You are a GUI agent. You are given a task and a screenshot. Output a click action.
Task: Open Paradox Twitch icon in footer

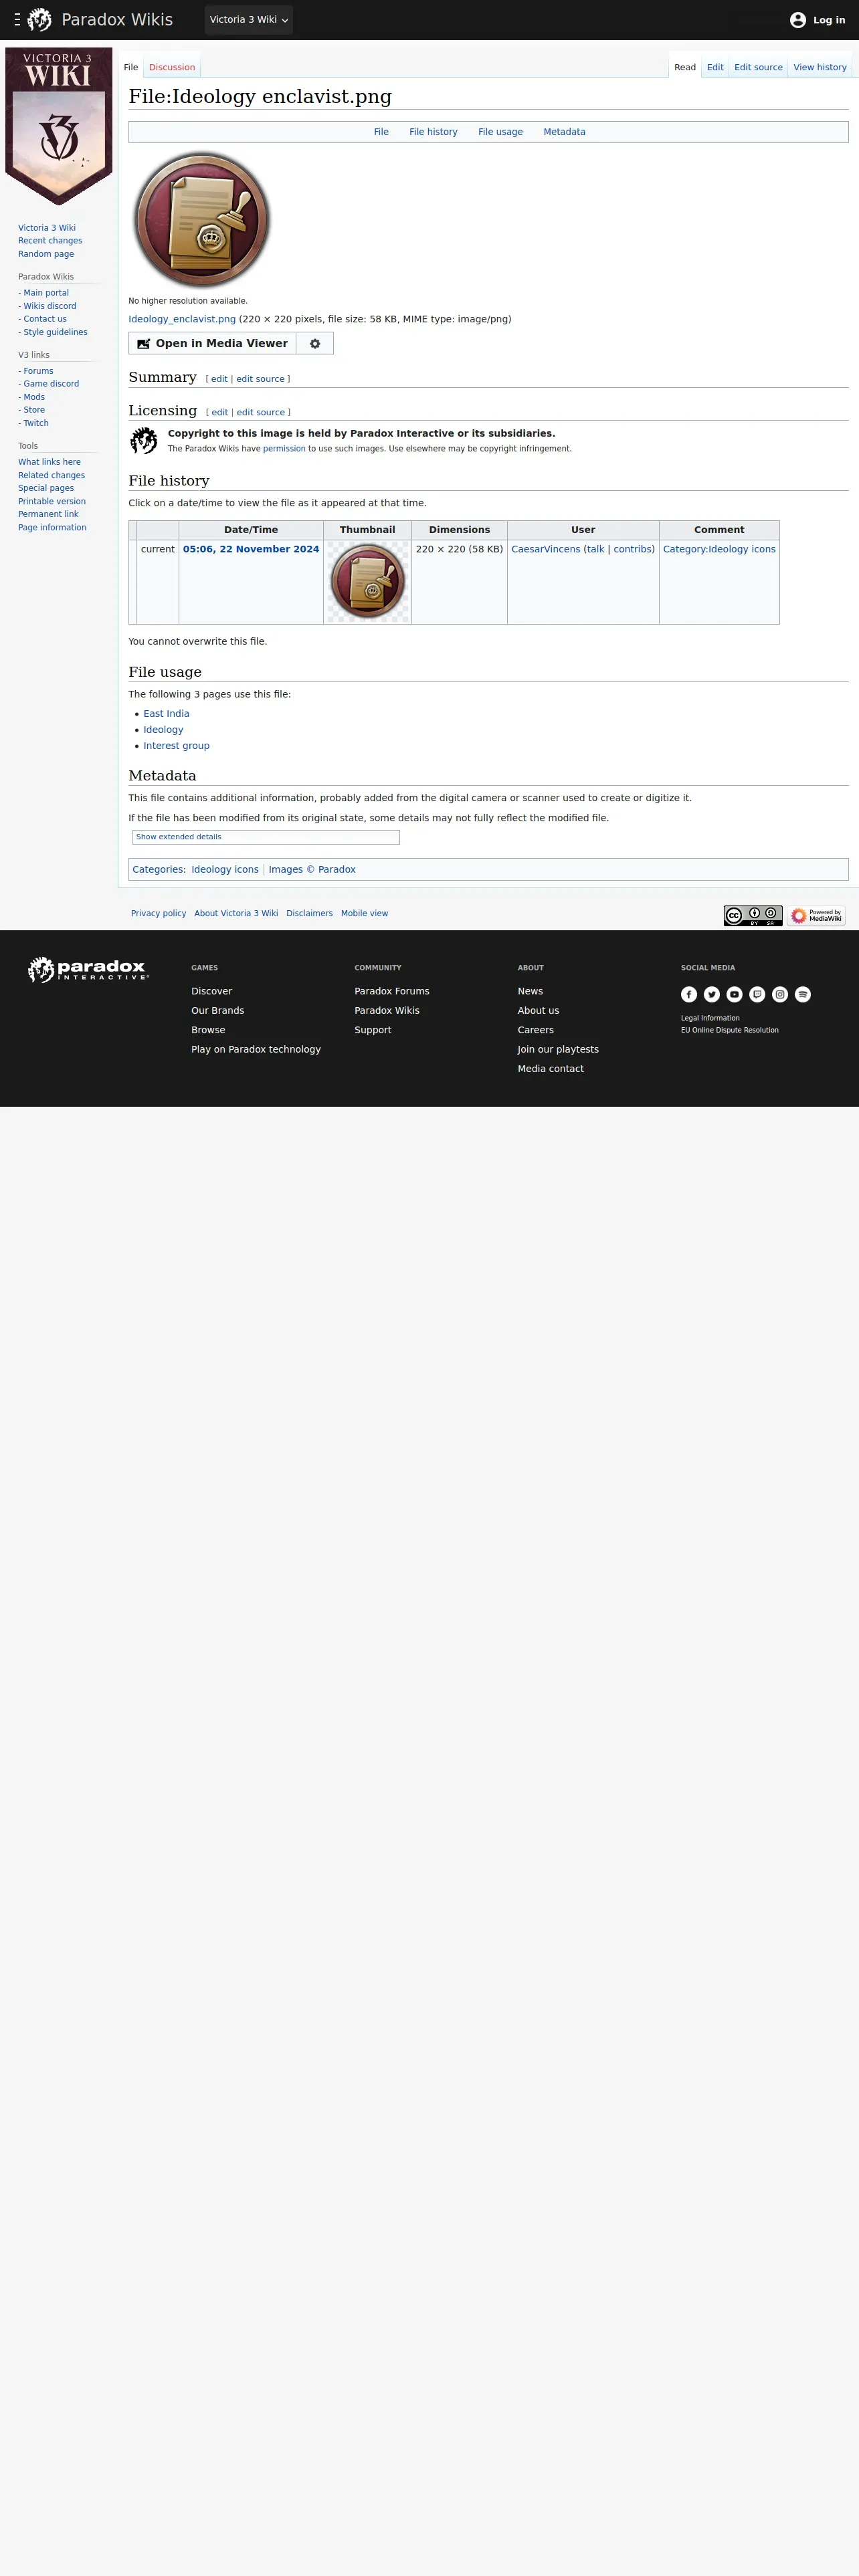pos(757,994)
